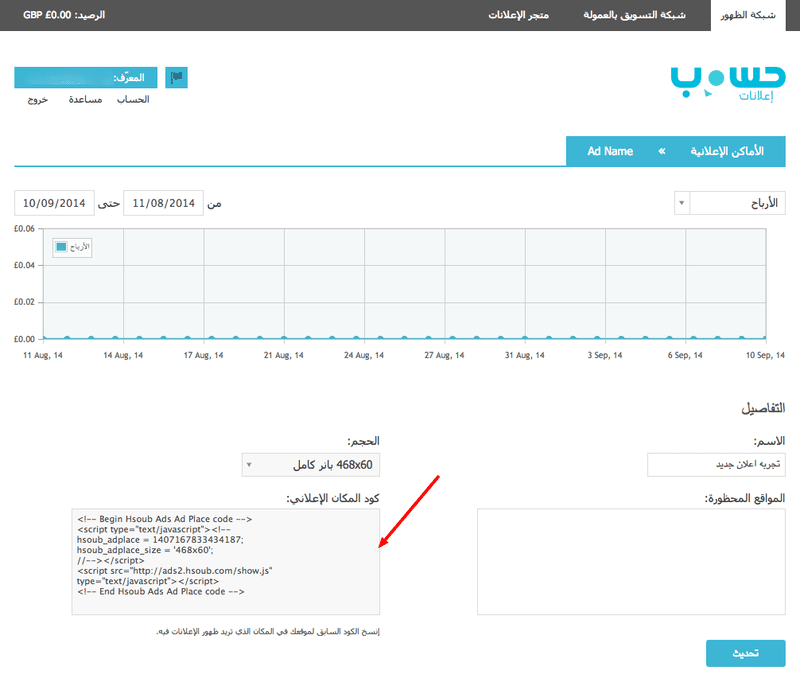Open the الحساب account link
Screen dimensions: 800x682
coord(133,99)
